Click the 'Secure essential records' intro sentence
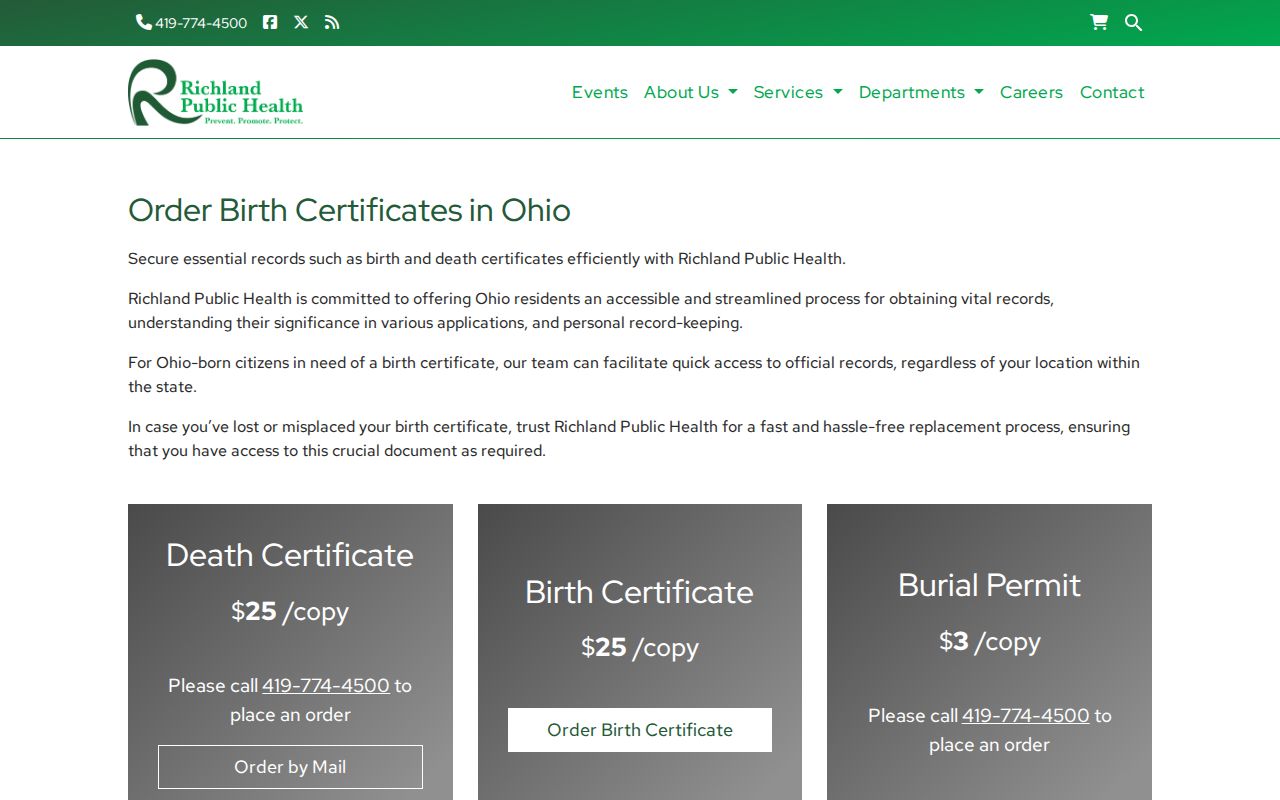 (x=487, y=259)
